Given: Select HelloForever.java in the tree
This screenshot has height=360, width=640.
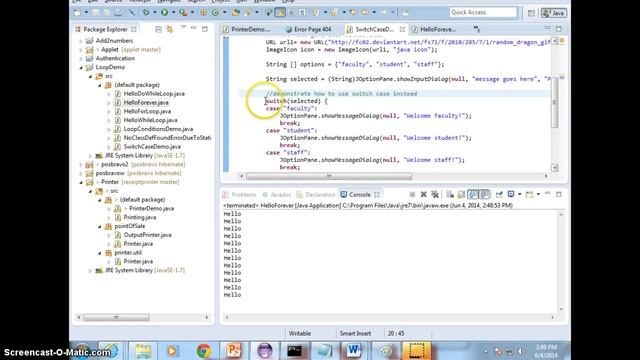Looking at the screenshot, I should pyautogui.click(x=146, y=103).
